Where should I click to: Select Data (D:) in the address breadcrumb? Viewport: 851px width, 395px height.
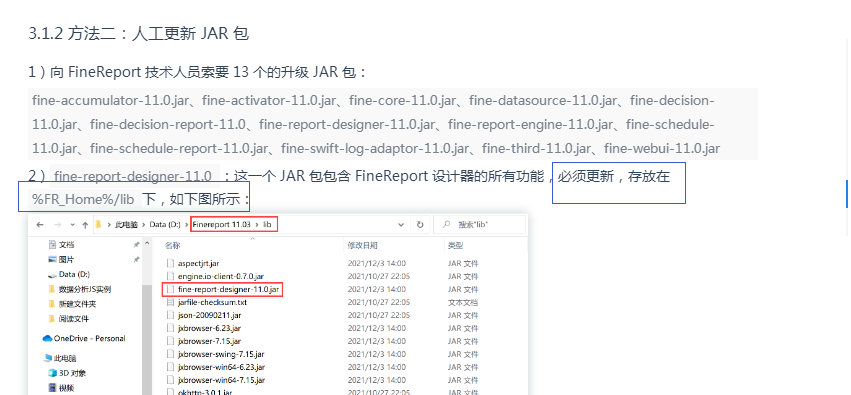(x=165, y=224)
